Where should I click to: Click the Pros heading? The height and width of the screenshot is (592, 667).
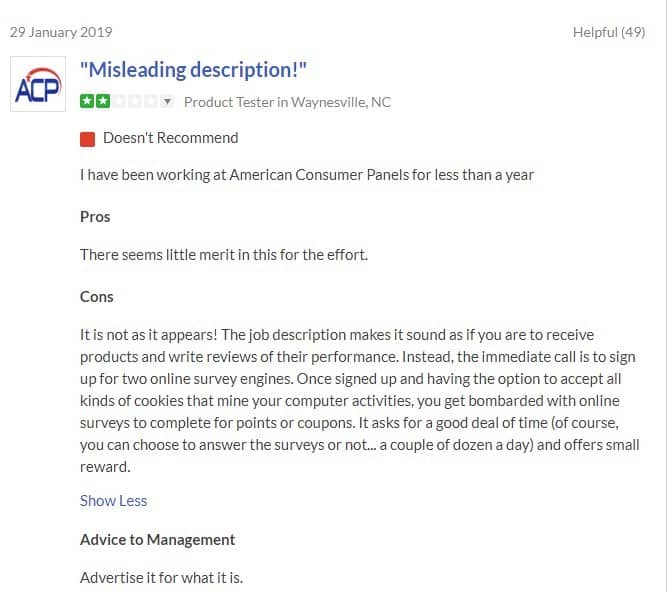[x=95, y=216]
